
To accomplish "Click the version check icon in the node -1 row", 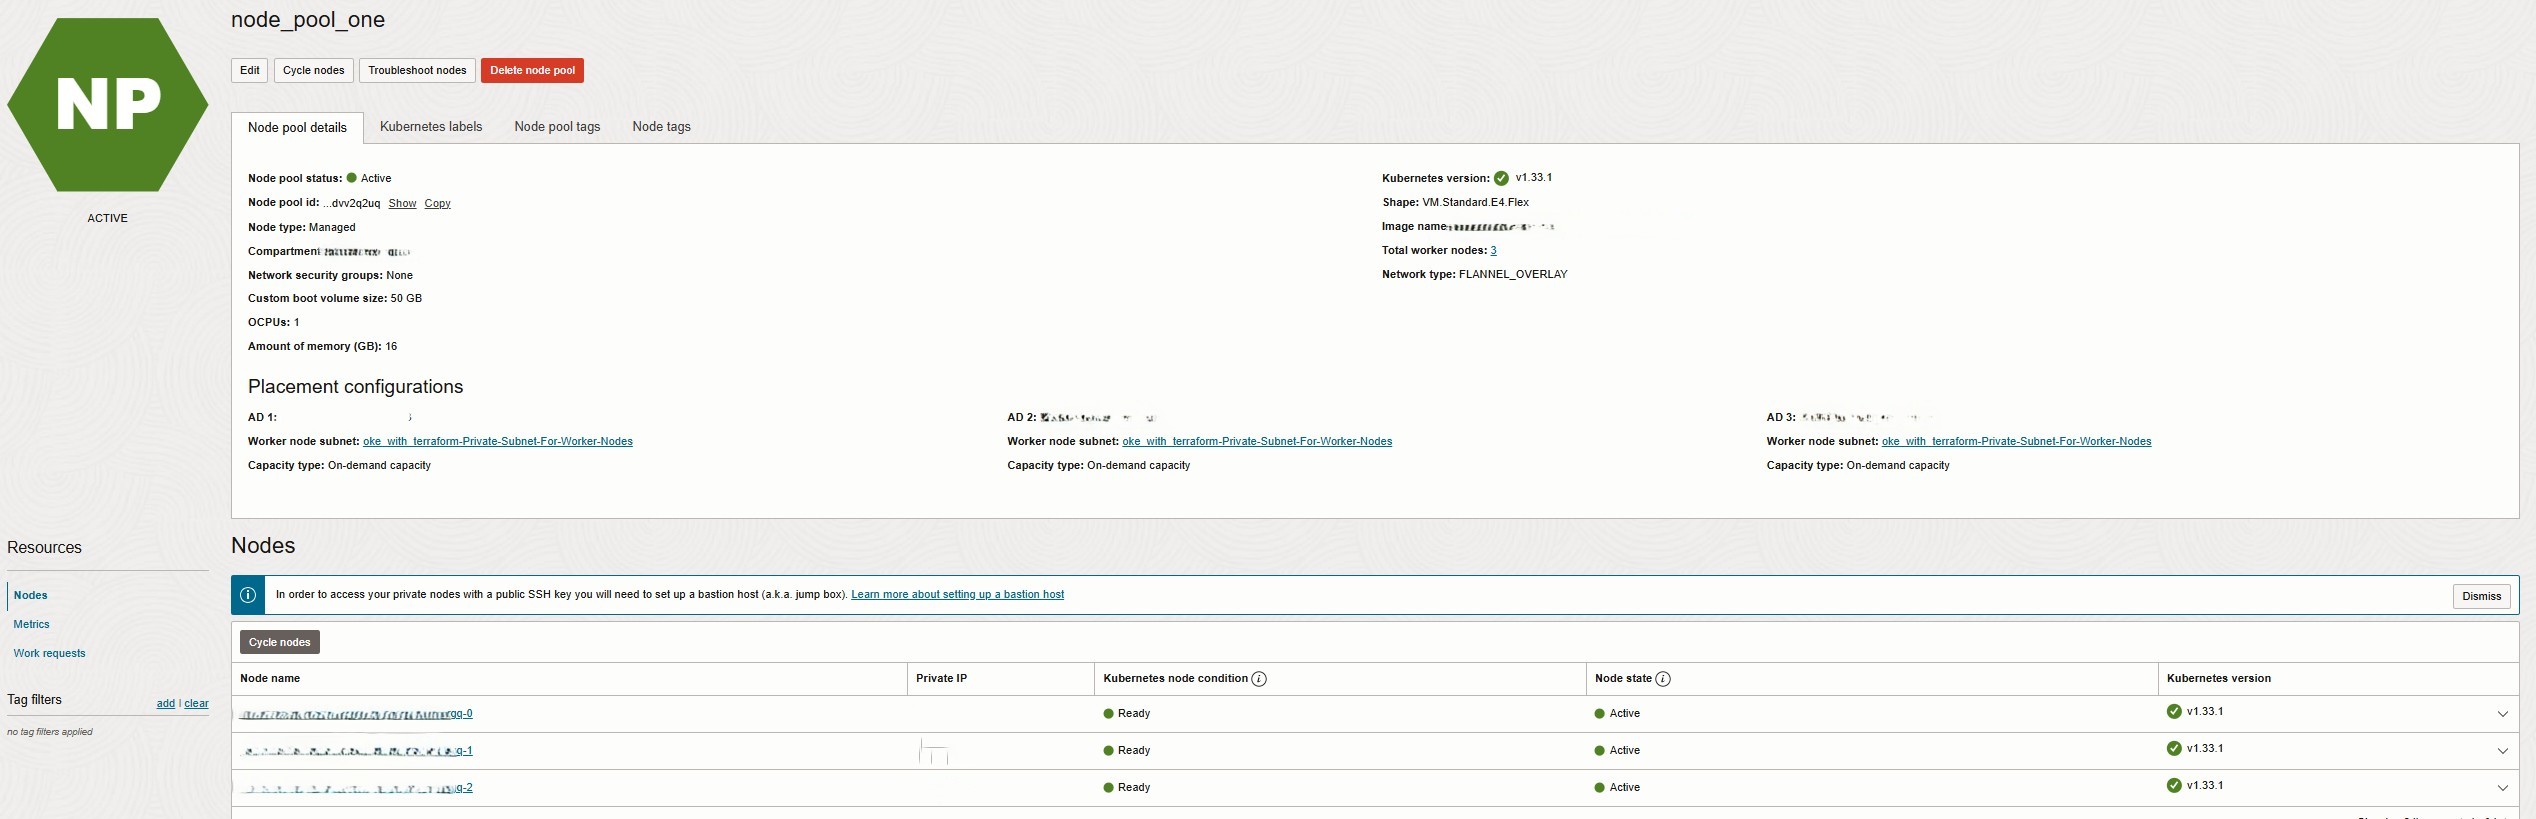I will click(2174, 749).
